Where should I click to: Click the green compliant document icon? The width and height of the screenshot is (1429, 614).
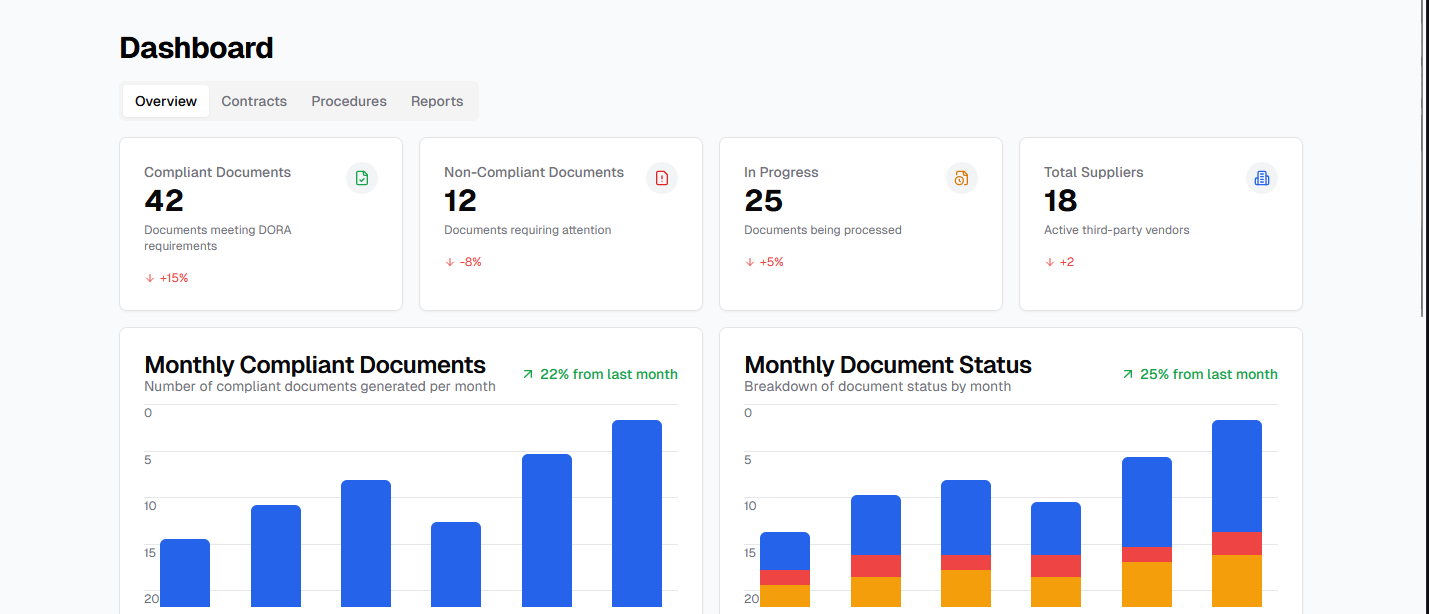point(361,177)
